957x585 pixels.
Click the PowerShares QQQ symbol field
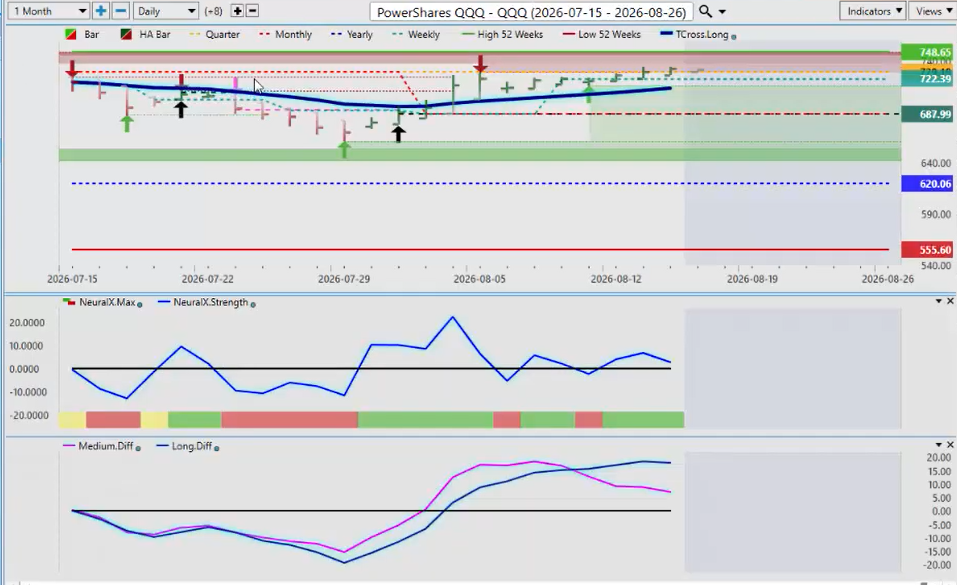coord(531,12)
